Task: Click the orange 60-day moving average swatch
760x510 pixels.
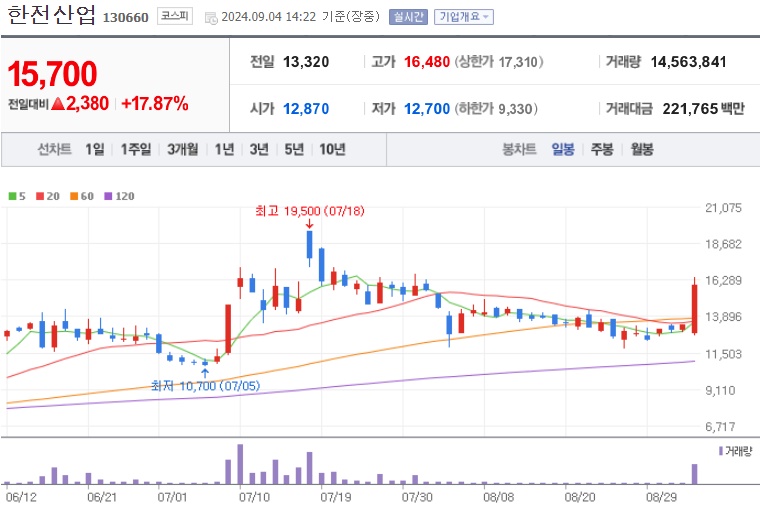Action: pos(74,196)
